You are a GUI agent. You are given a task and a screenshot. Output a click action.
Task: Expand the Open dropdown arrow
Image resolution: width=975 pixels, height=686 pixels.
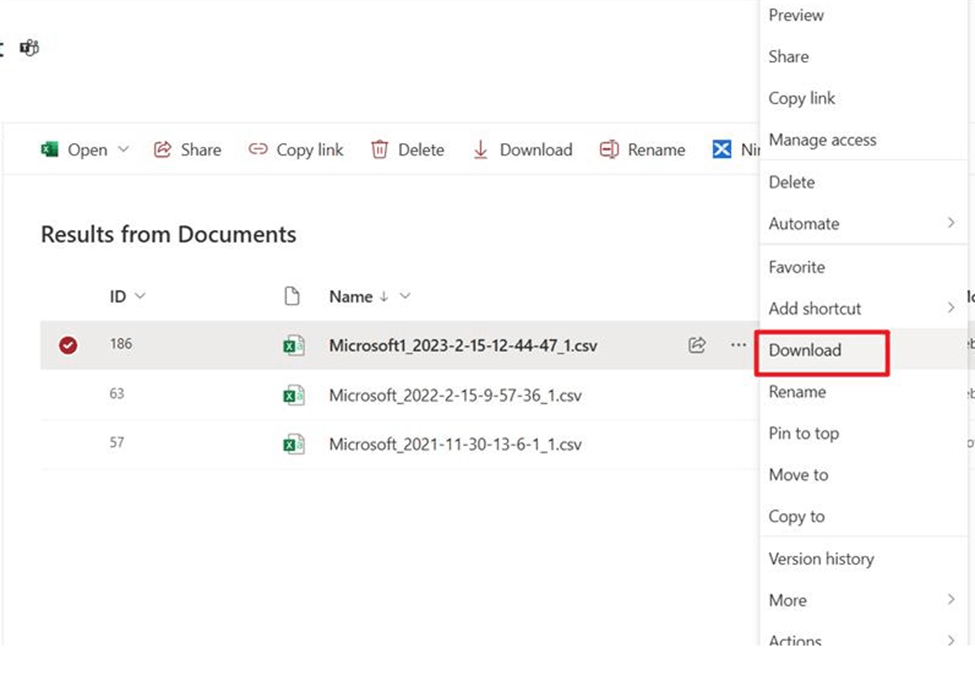coord(124,150)
